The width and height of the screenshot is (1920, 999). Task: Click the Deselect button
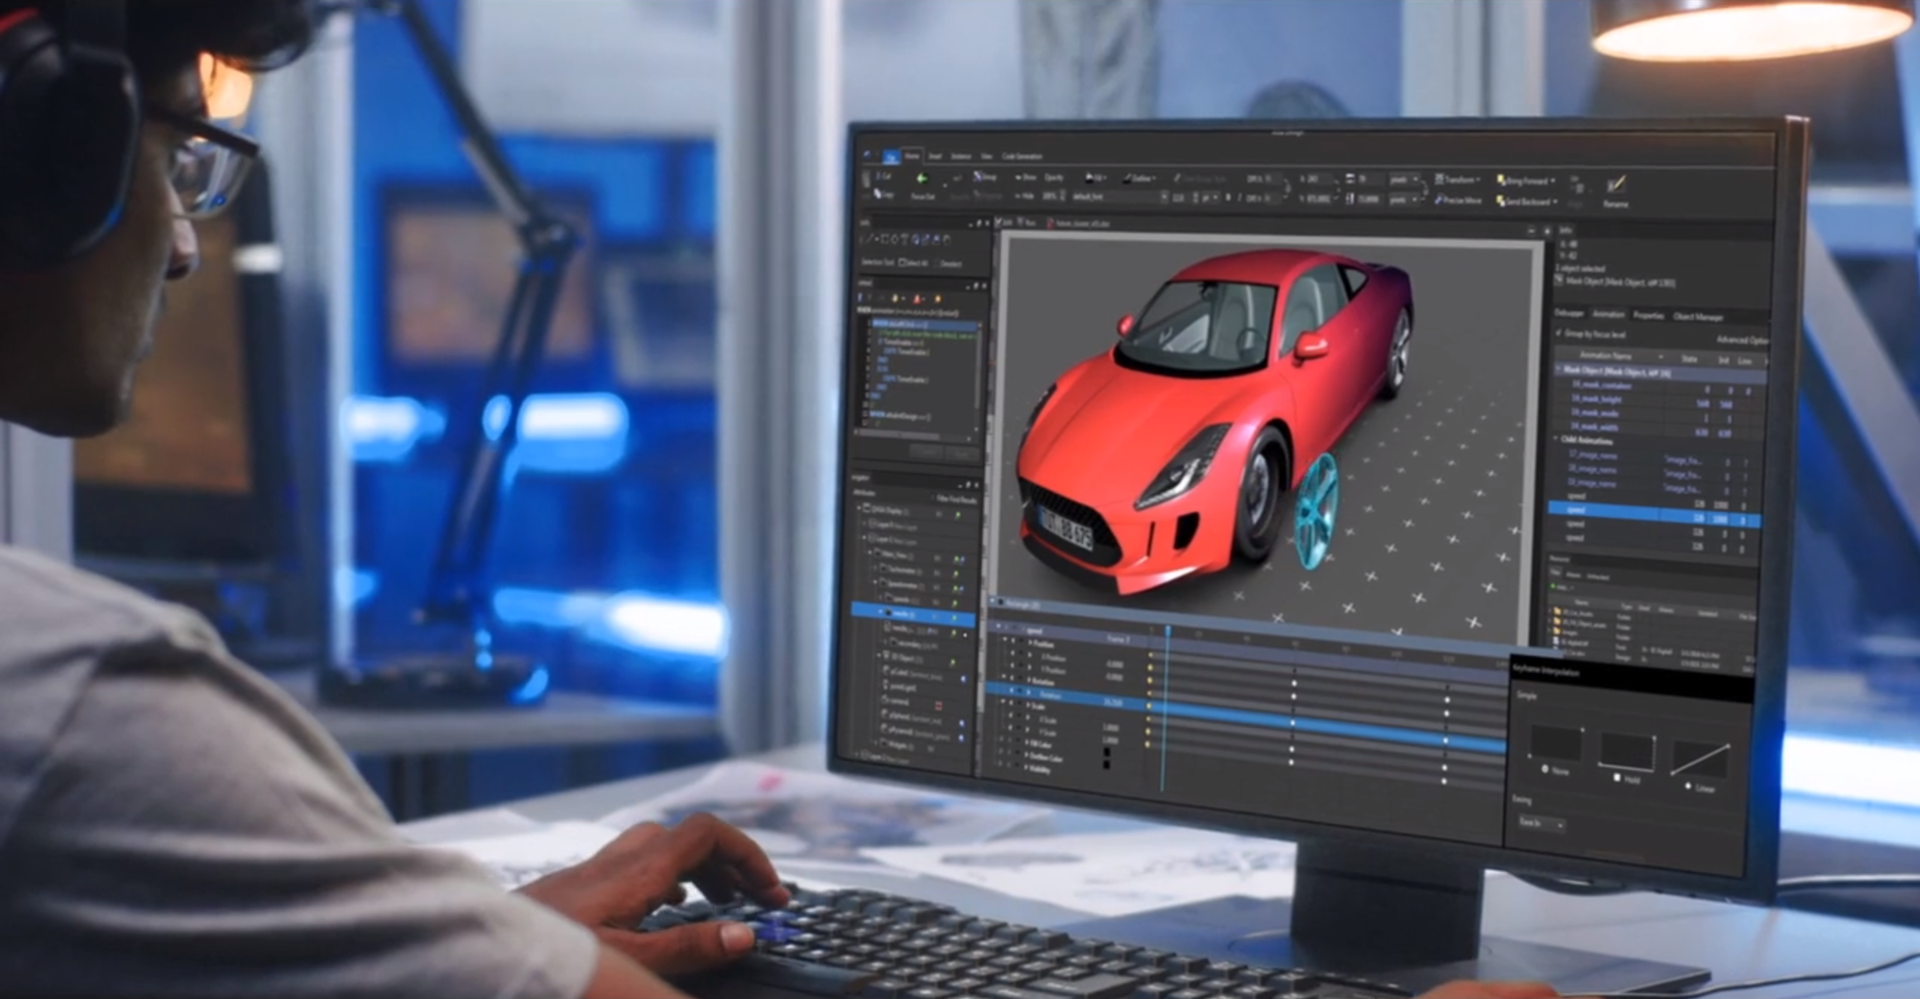951,263
